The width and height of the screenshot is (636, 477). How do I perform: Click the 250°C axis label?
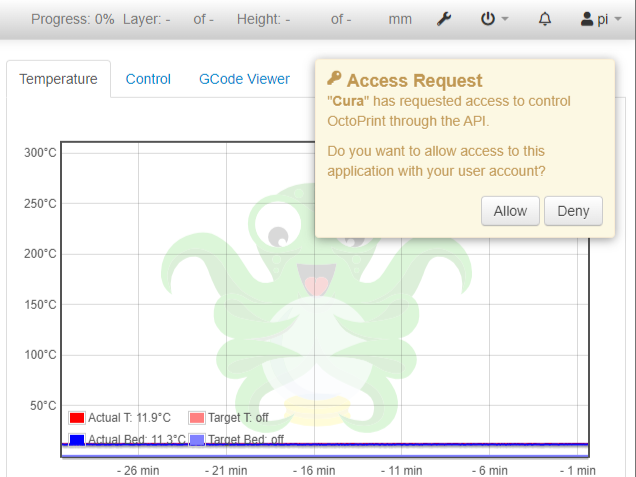(40, 204)
